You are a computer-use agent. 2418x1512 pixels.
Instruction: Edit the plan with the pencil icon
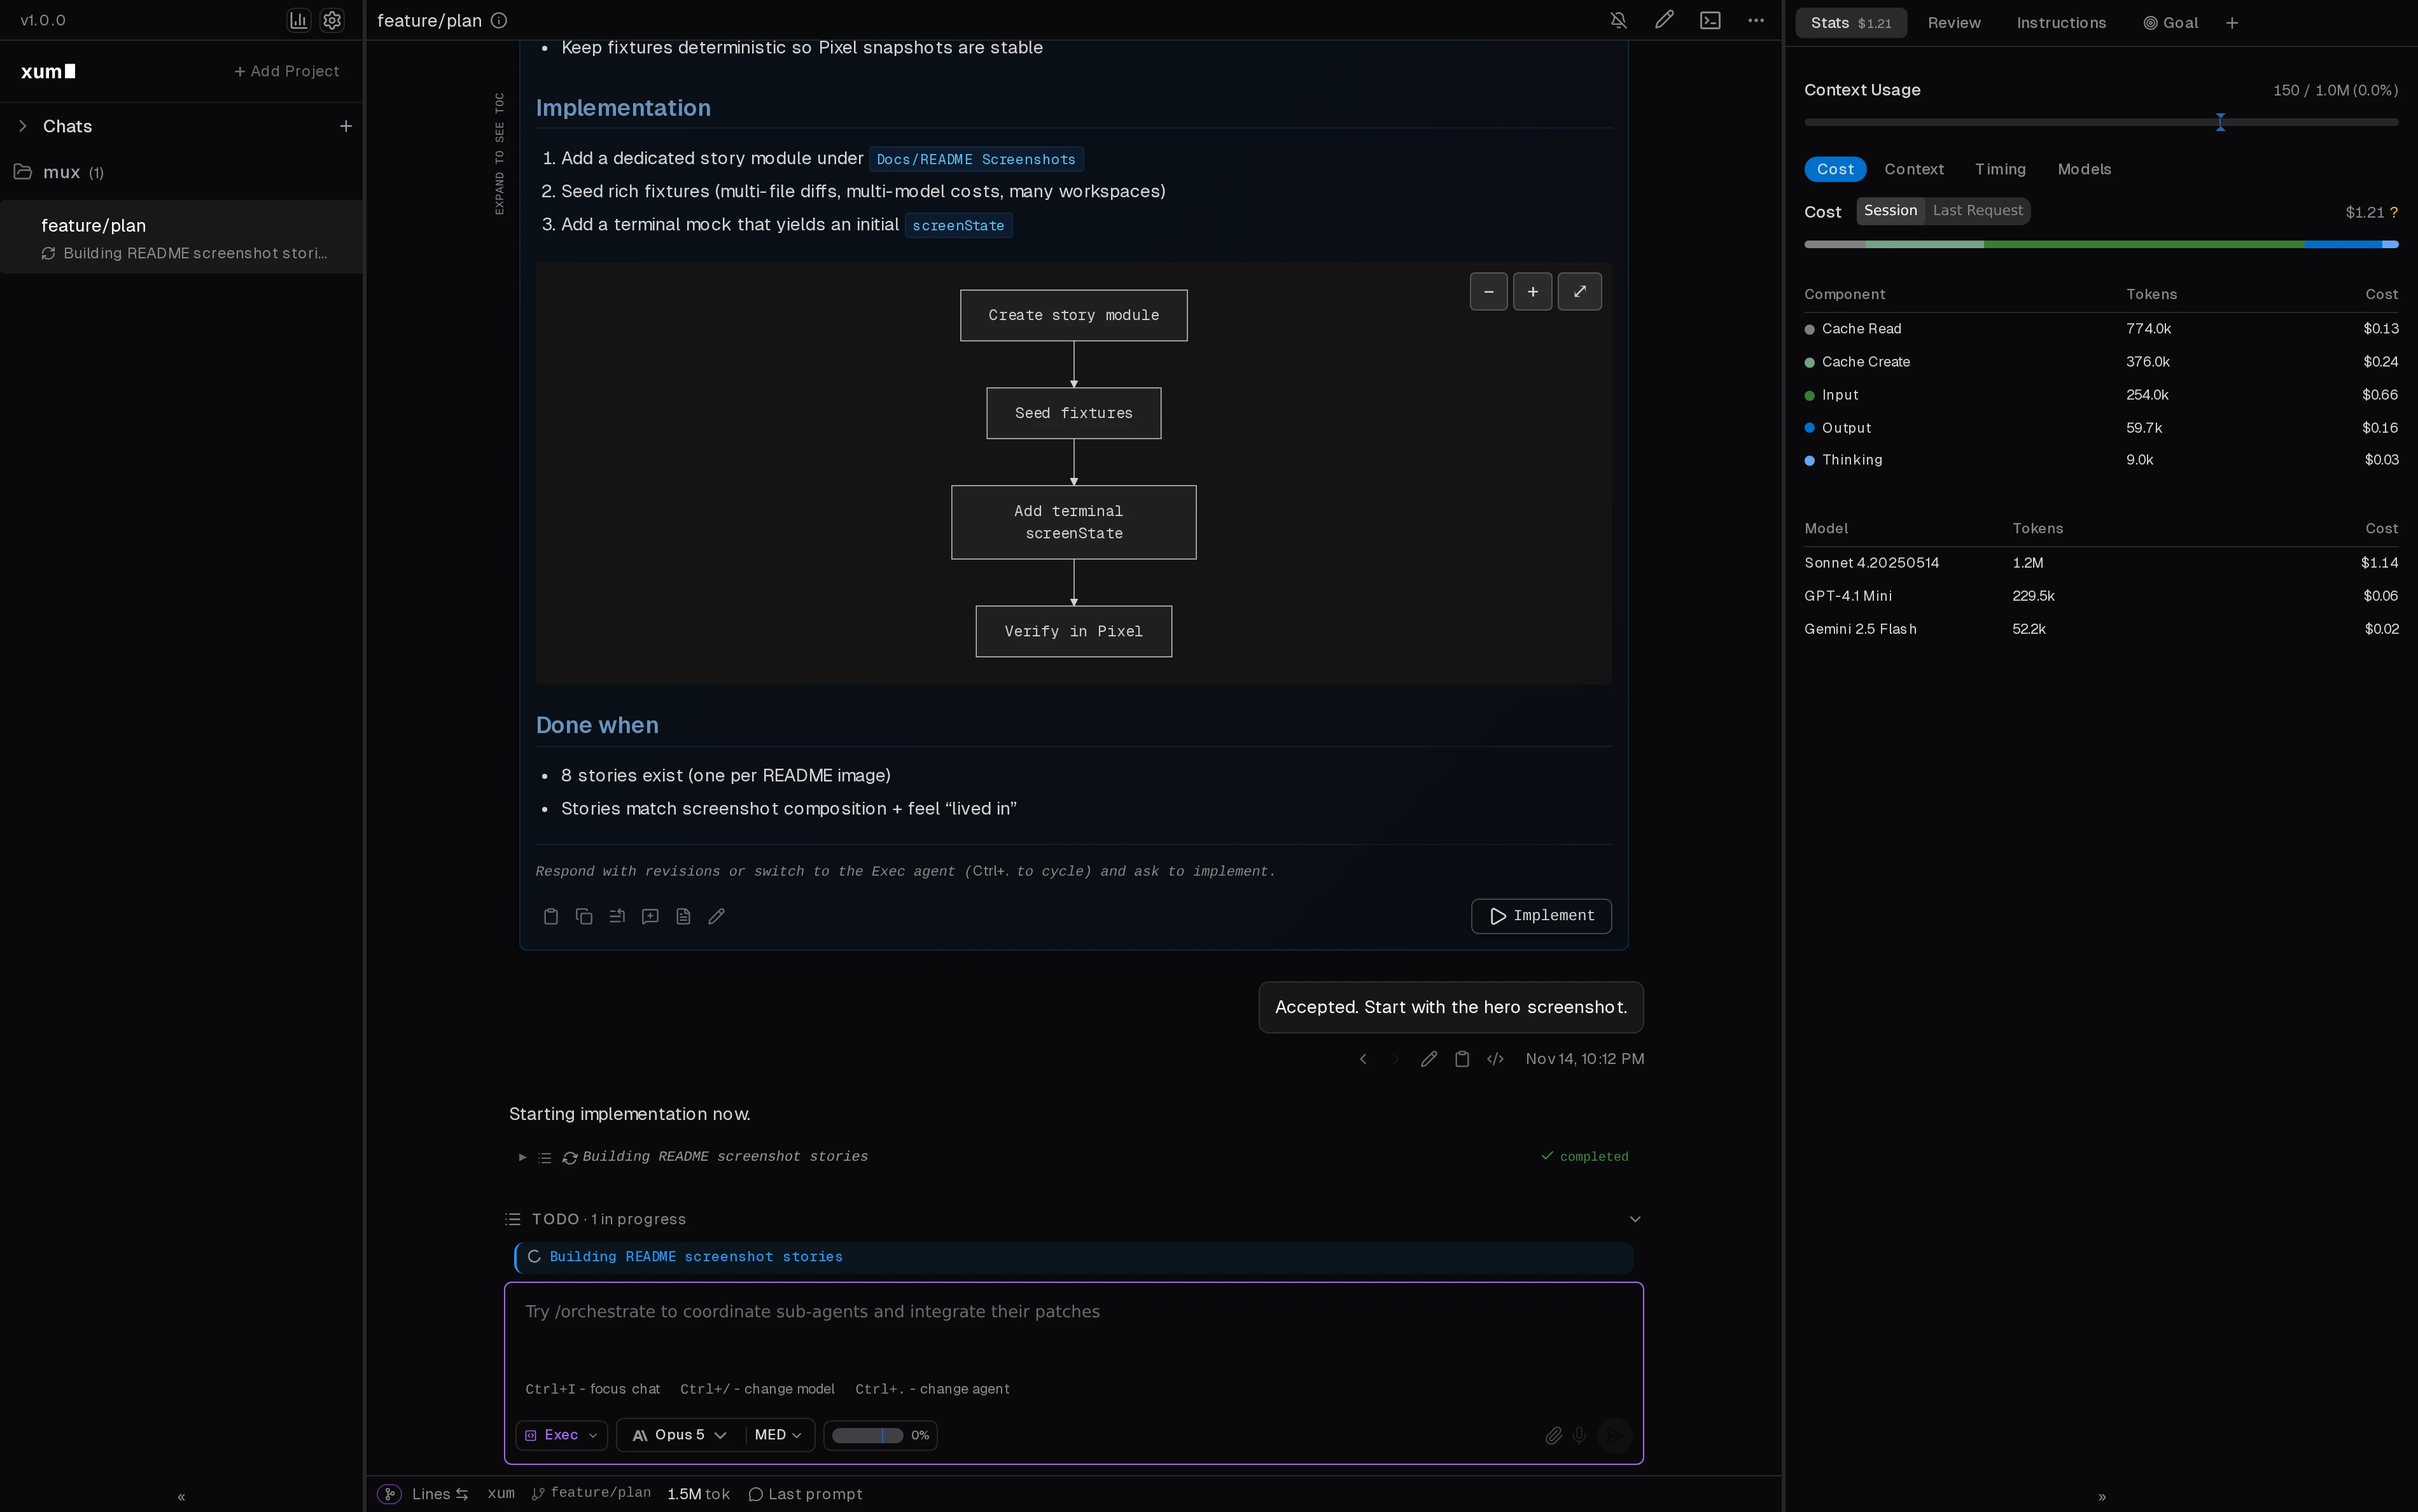(x=716, y=916)
